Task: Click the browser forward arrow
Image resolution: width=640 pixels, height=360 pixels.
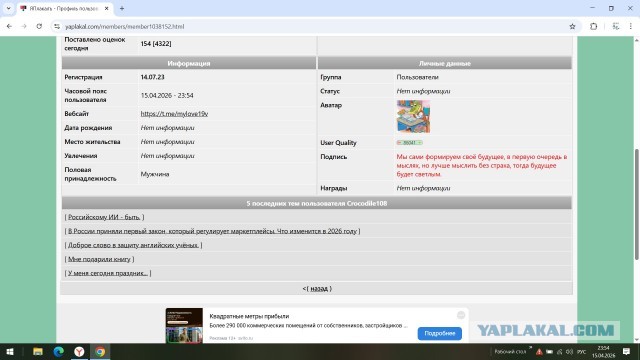Action: [24, 26]
